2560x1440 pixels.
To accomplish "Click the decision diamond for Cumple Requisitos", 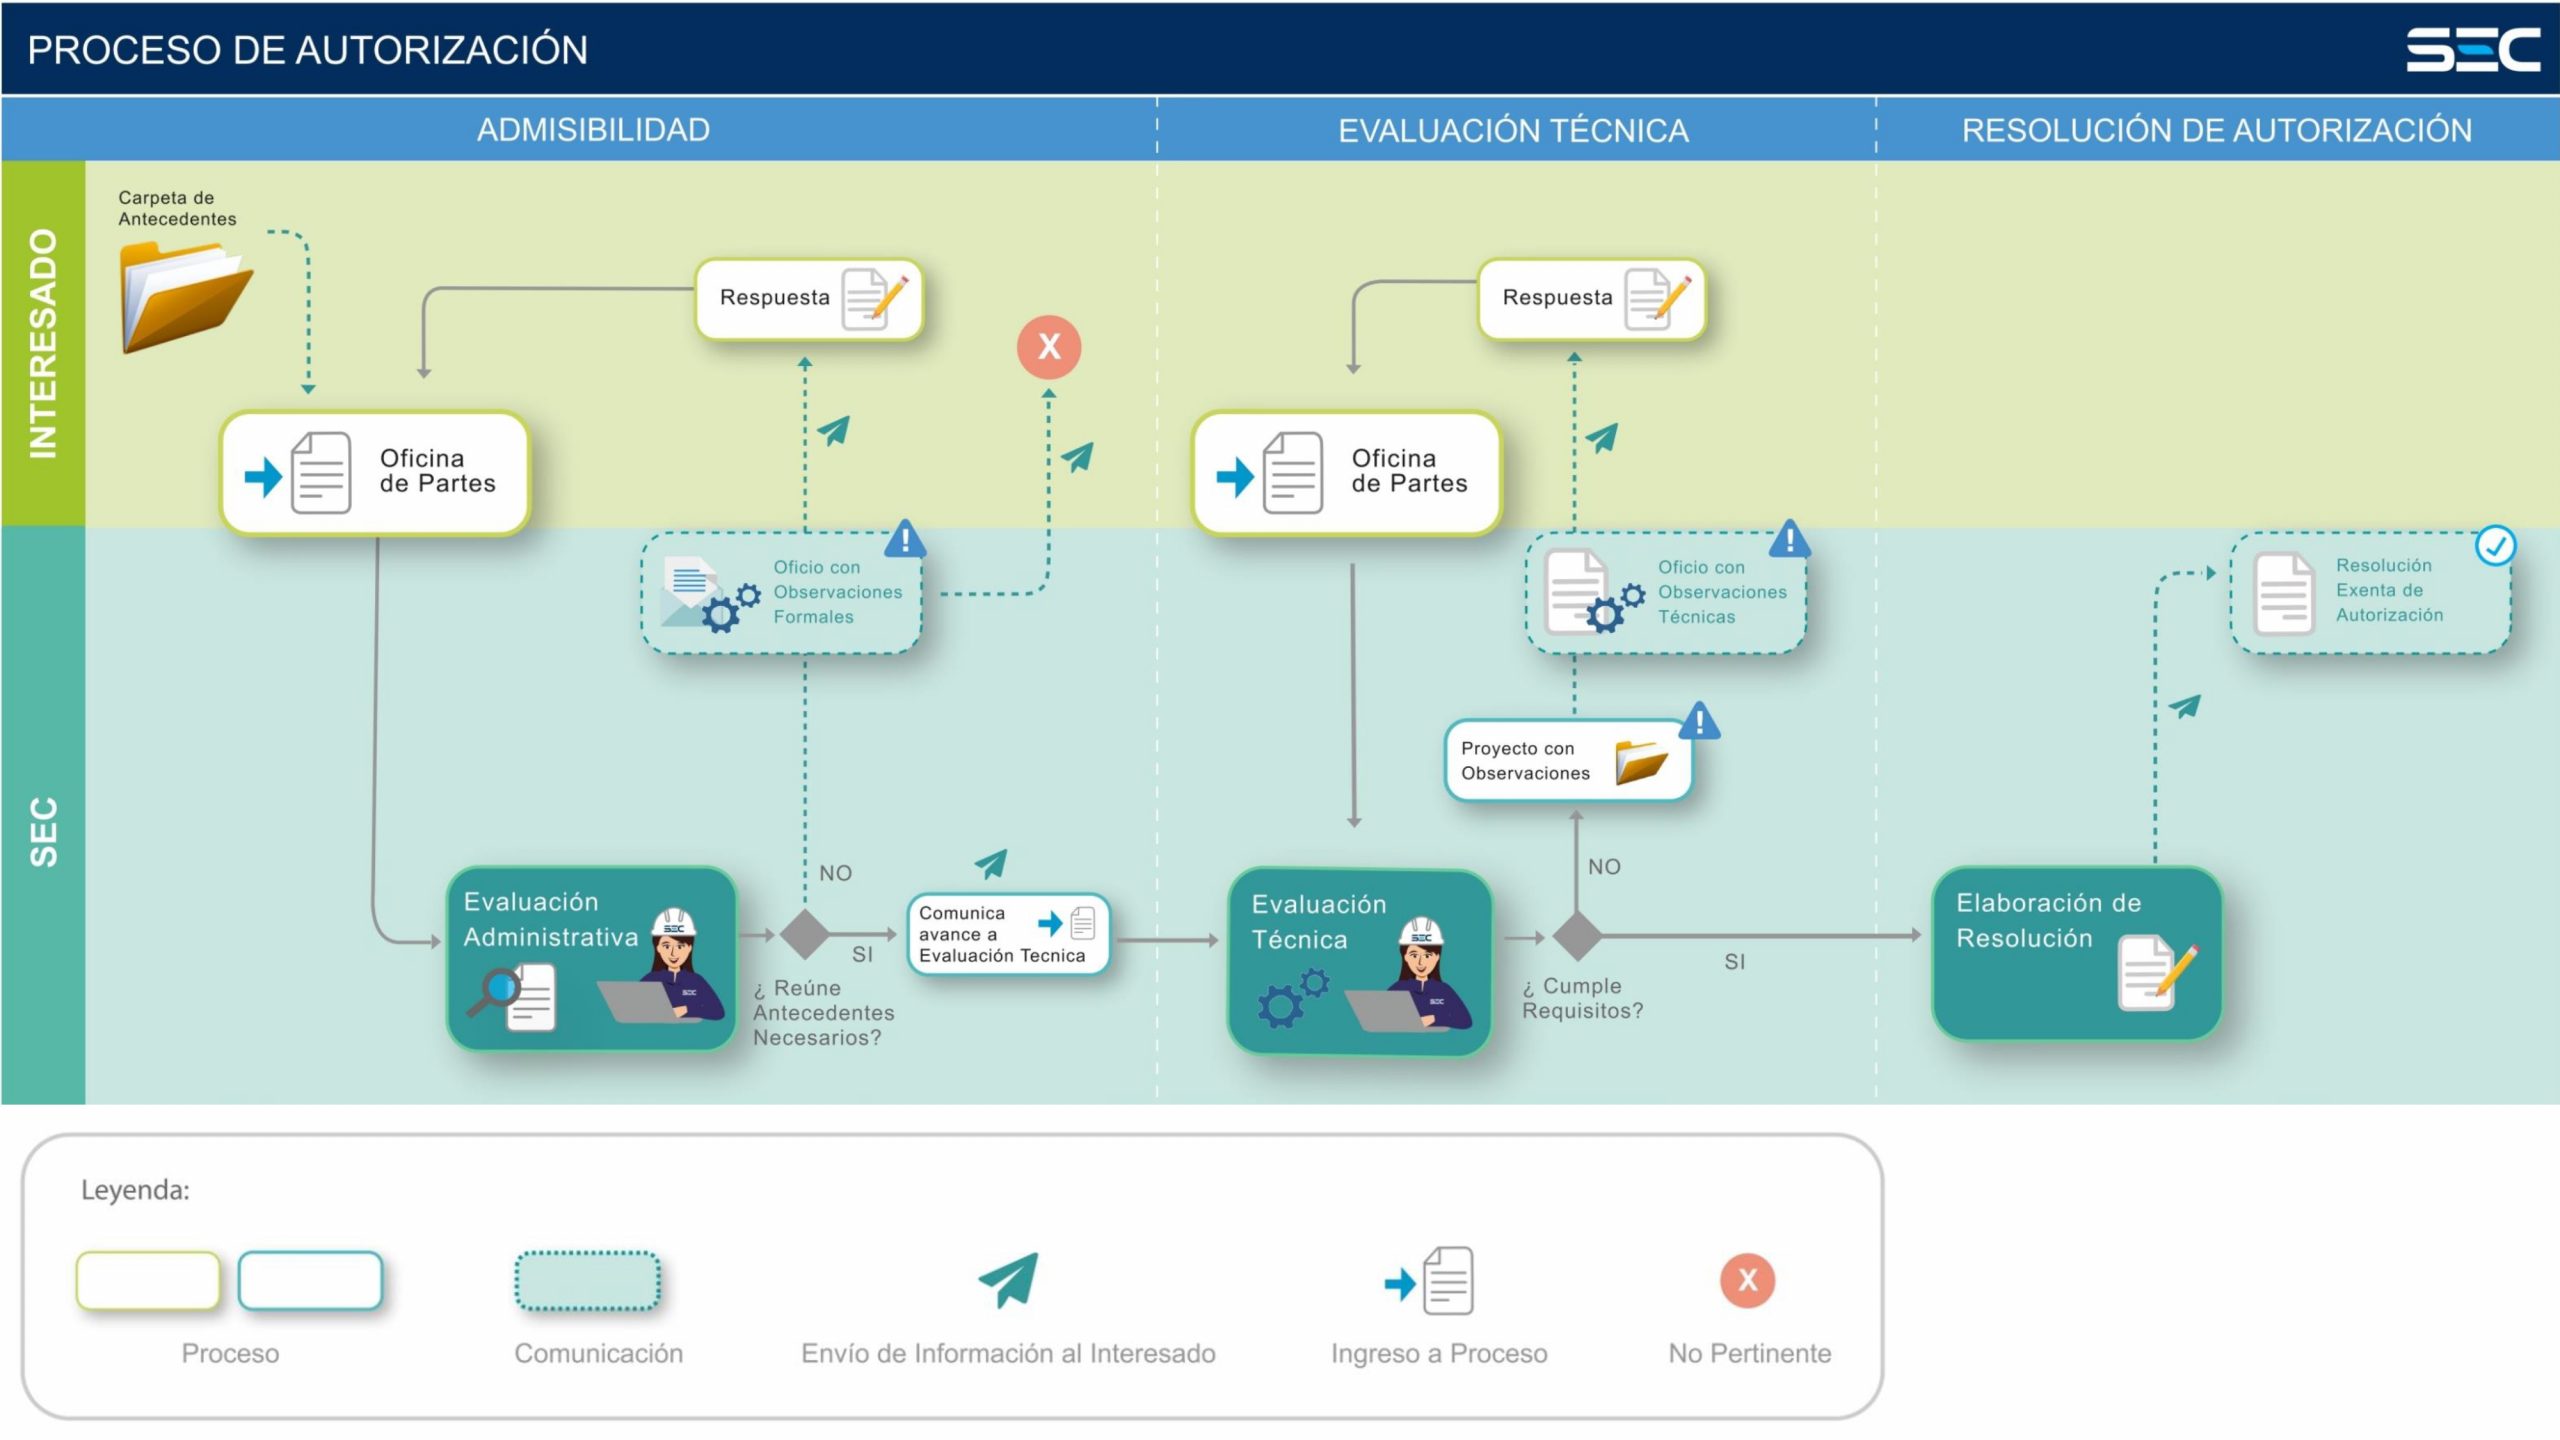I will 1577,937.
